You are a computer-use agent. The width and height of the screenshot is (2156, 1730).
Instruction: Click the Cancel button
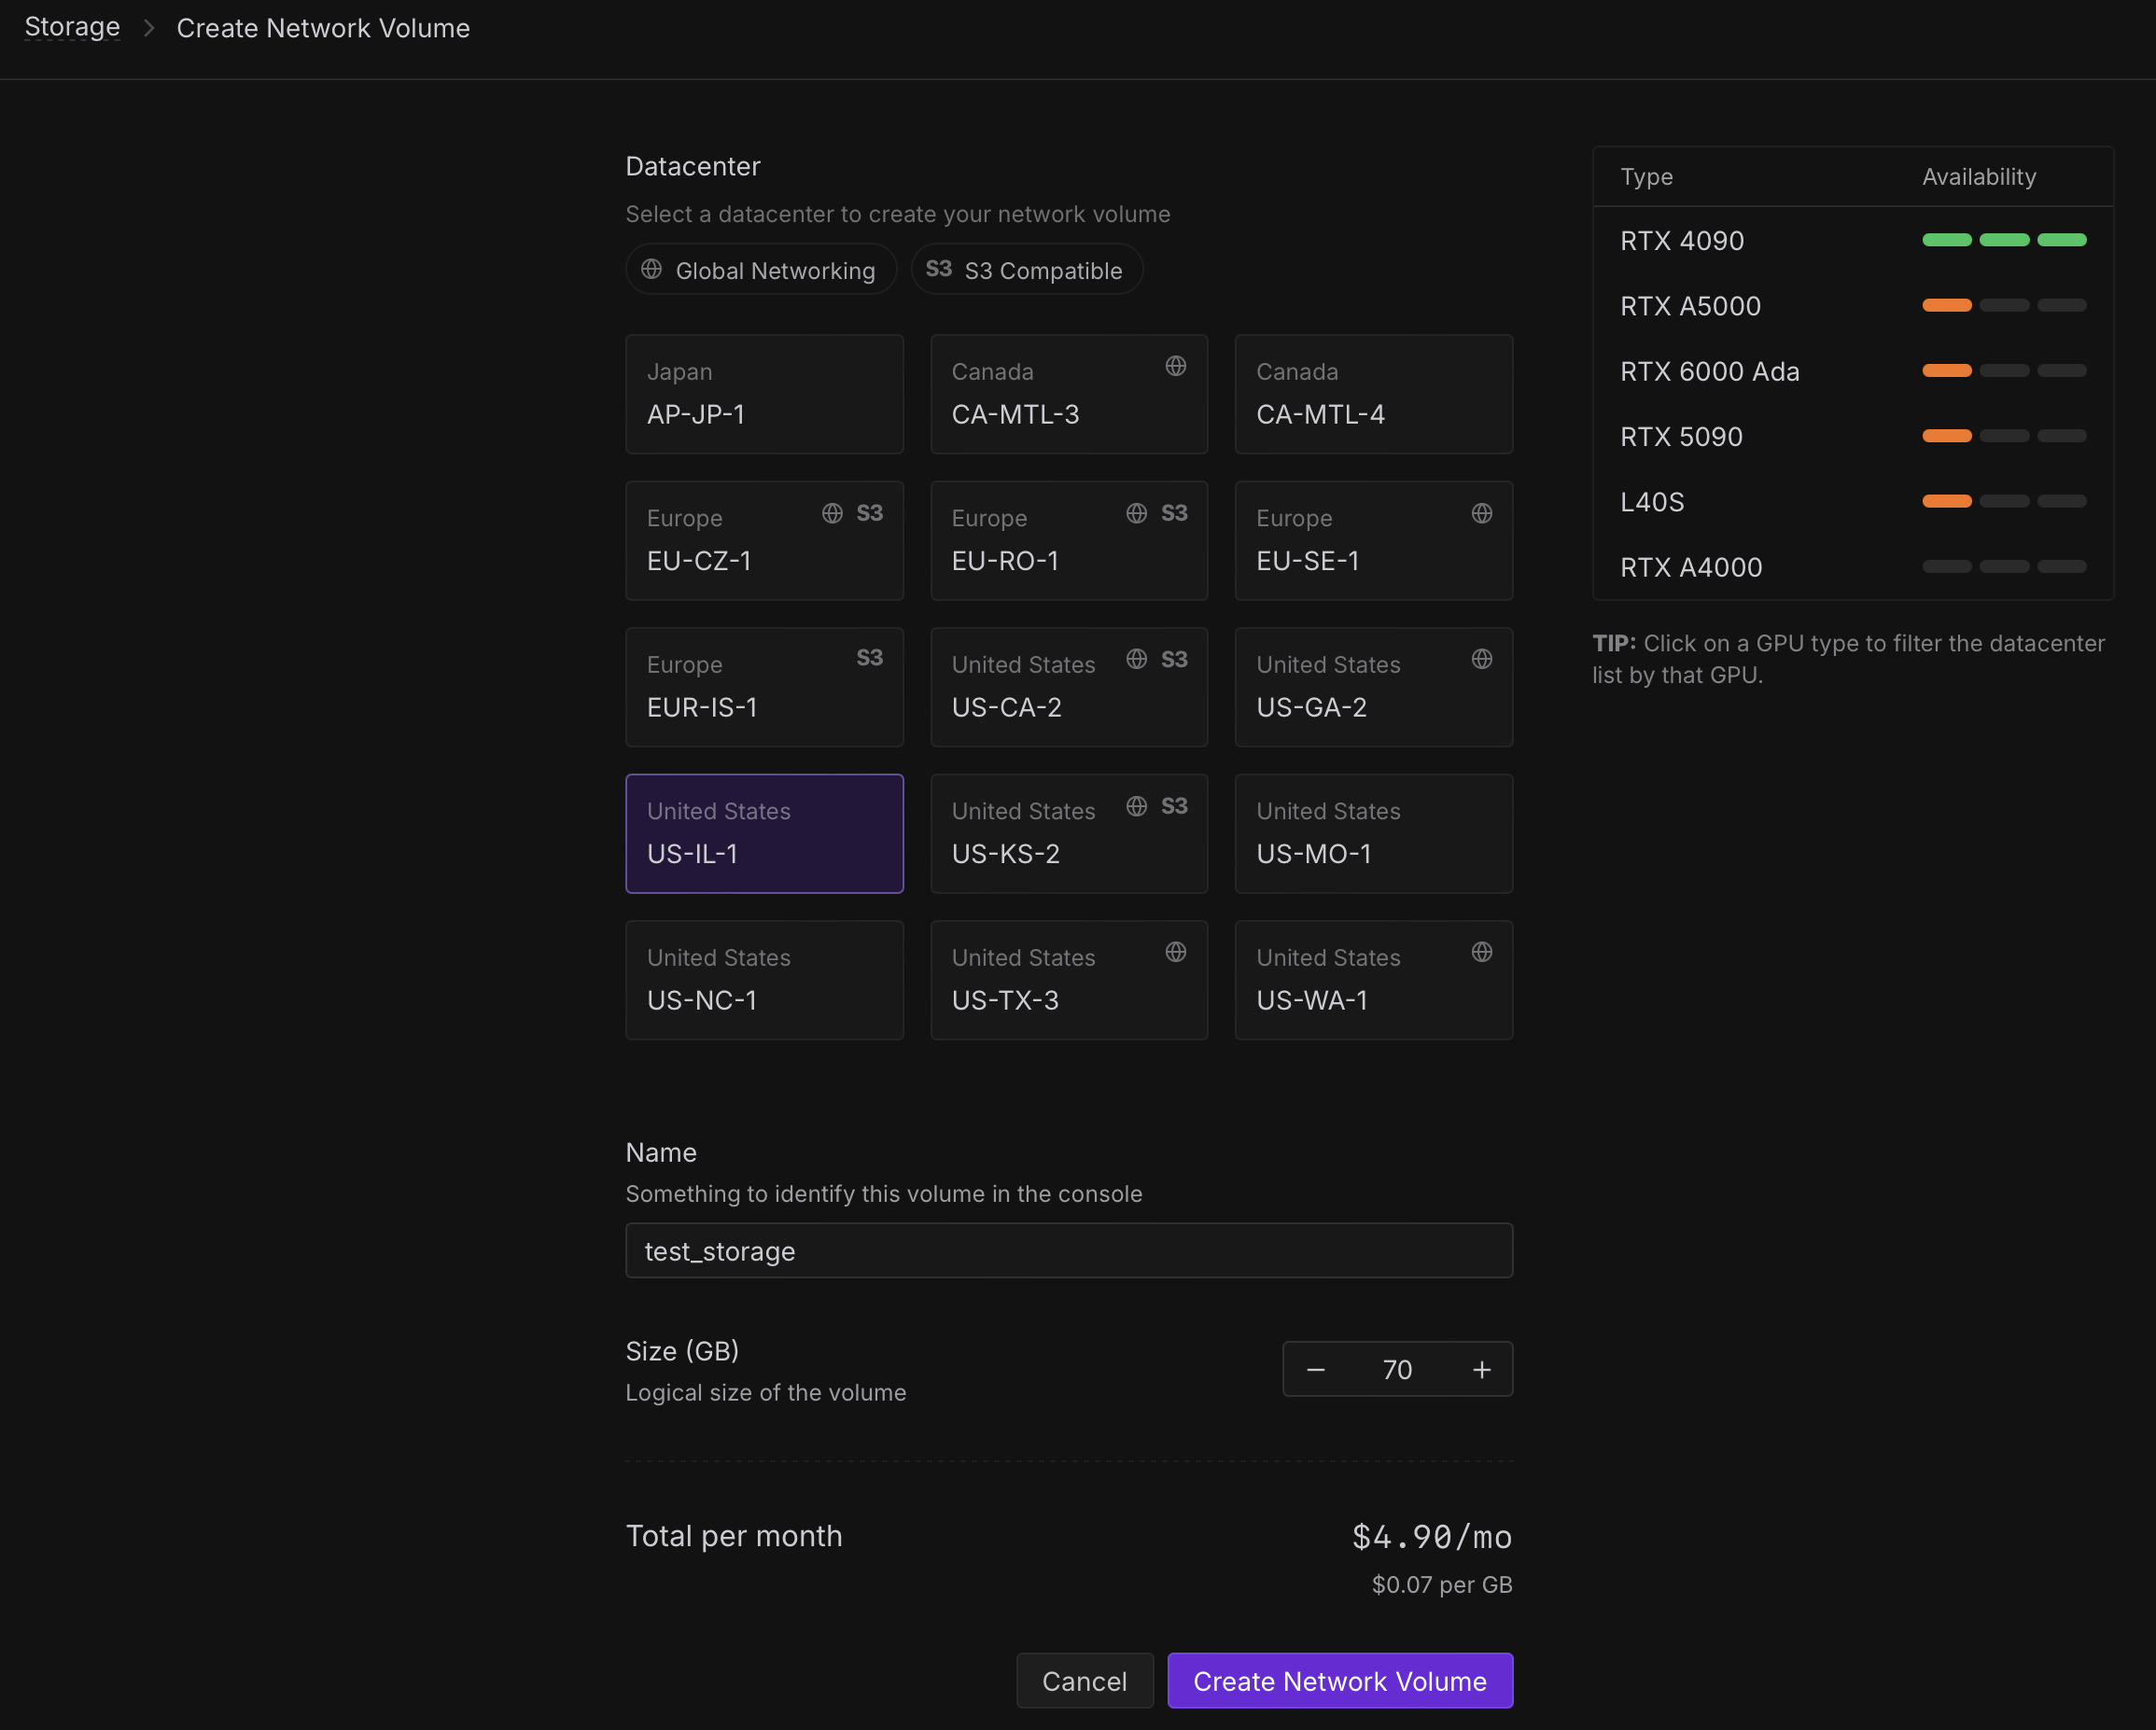pos(1084,1681)
